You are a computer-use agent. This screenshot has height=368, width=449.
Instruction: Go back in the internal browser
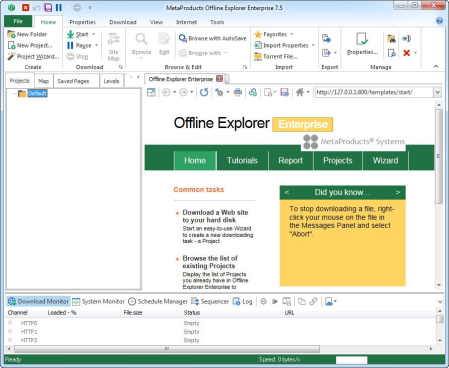166,92
